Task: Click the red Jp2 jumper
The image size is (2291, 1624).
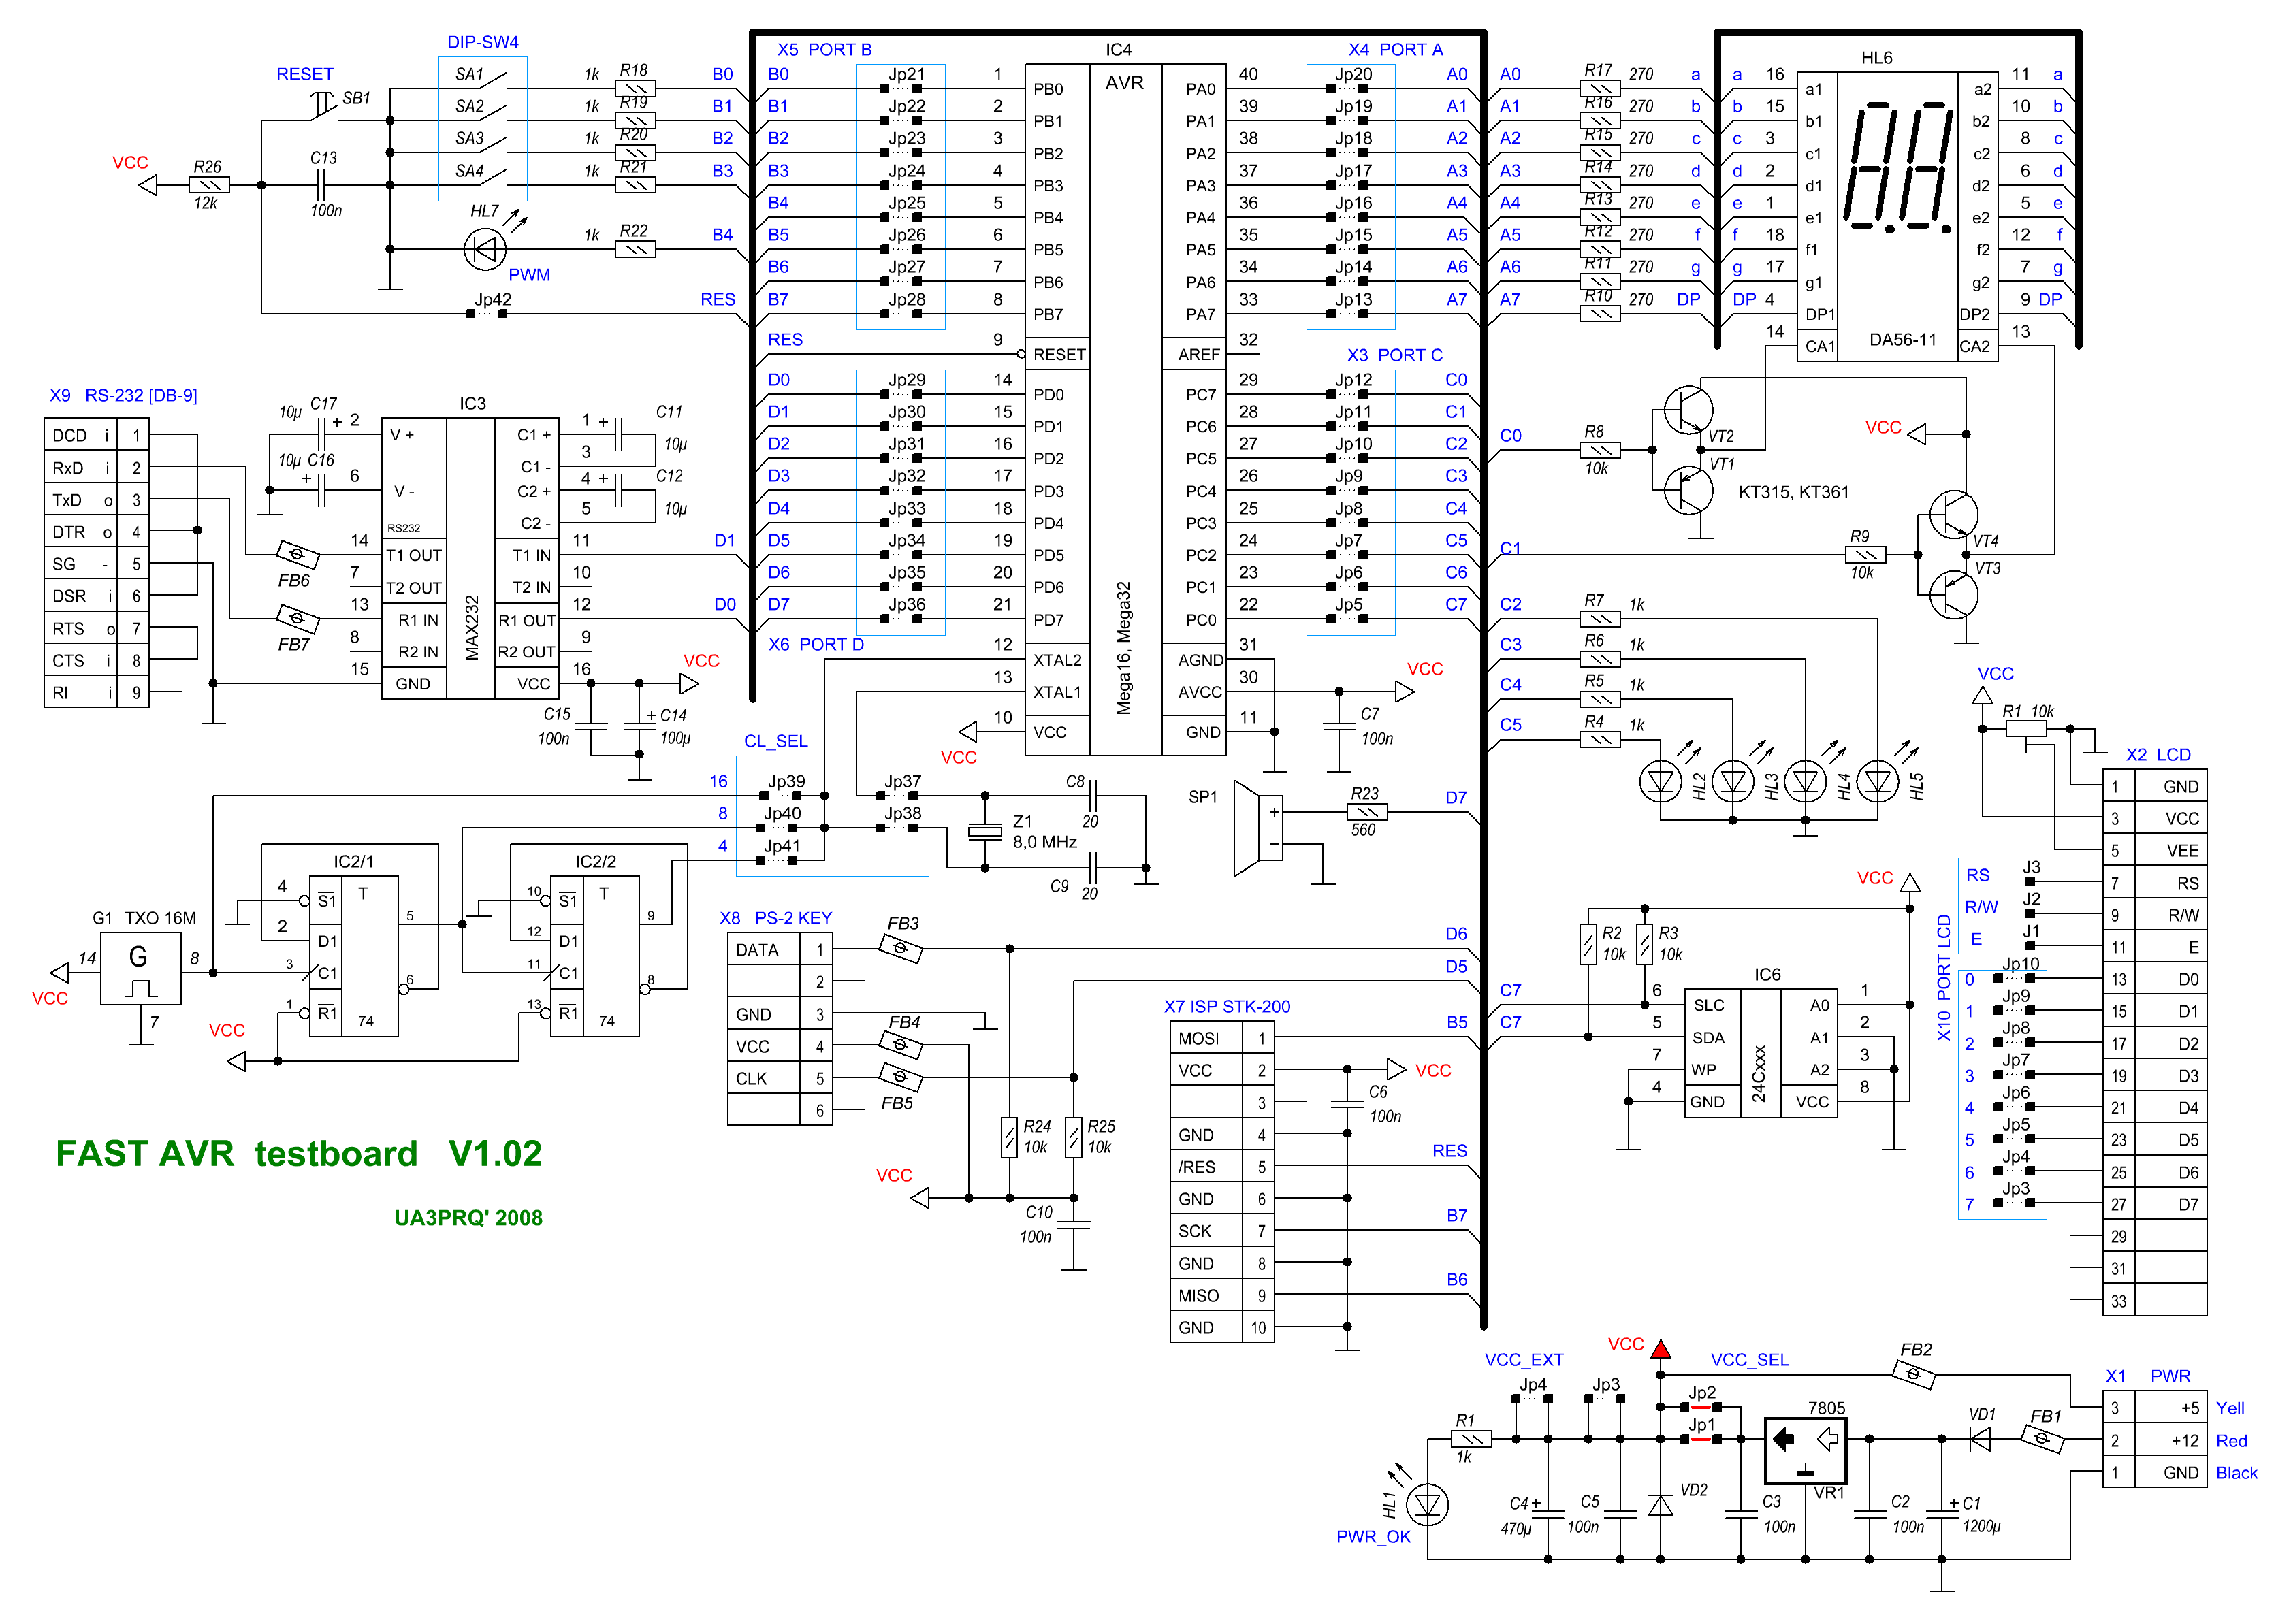Action: [1700, 1406]
